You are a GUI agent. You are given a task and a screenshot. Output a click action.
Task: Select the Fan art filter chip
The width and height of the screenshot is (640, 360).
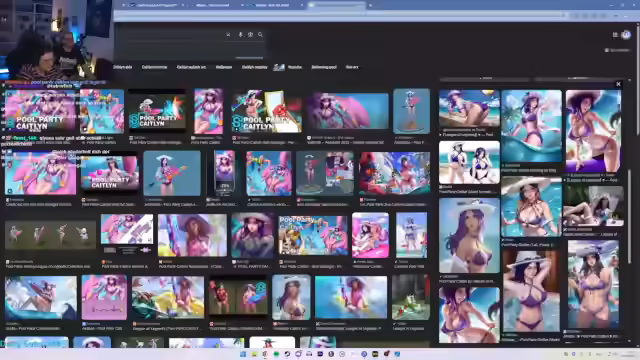tap(352, 67)
